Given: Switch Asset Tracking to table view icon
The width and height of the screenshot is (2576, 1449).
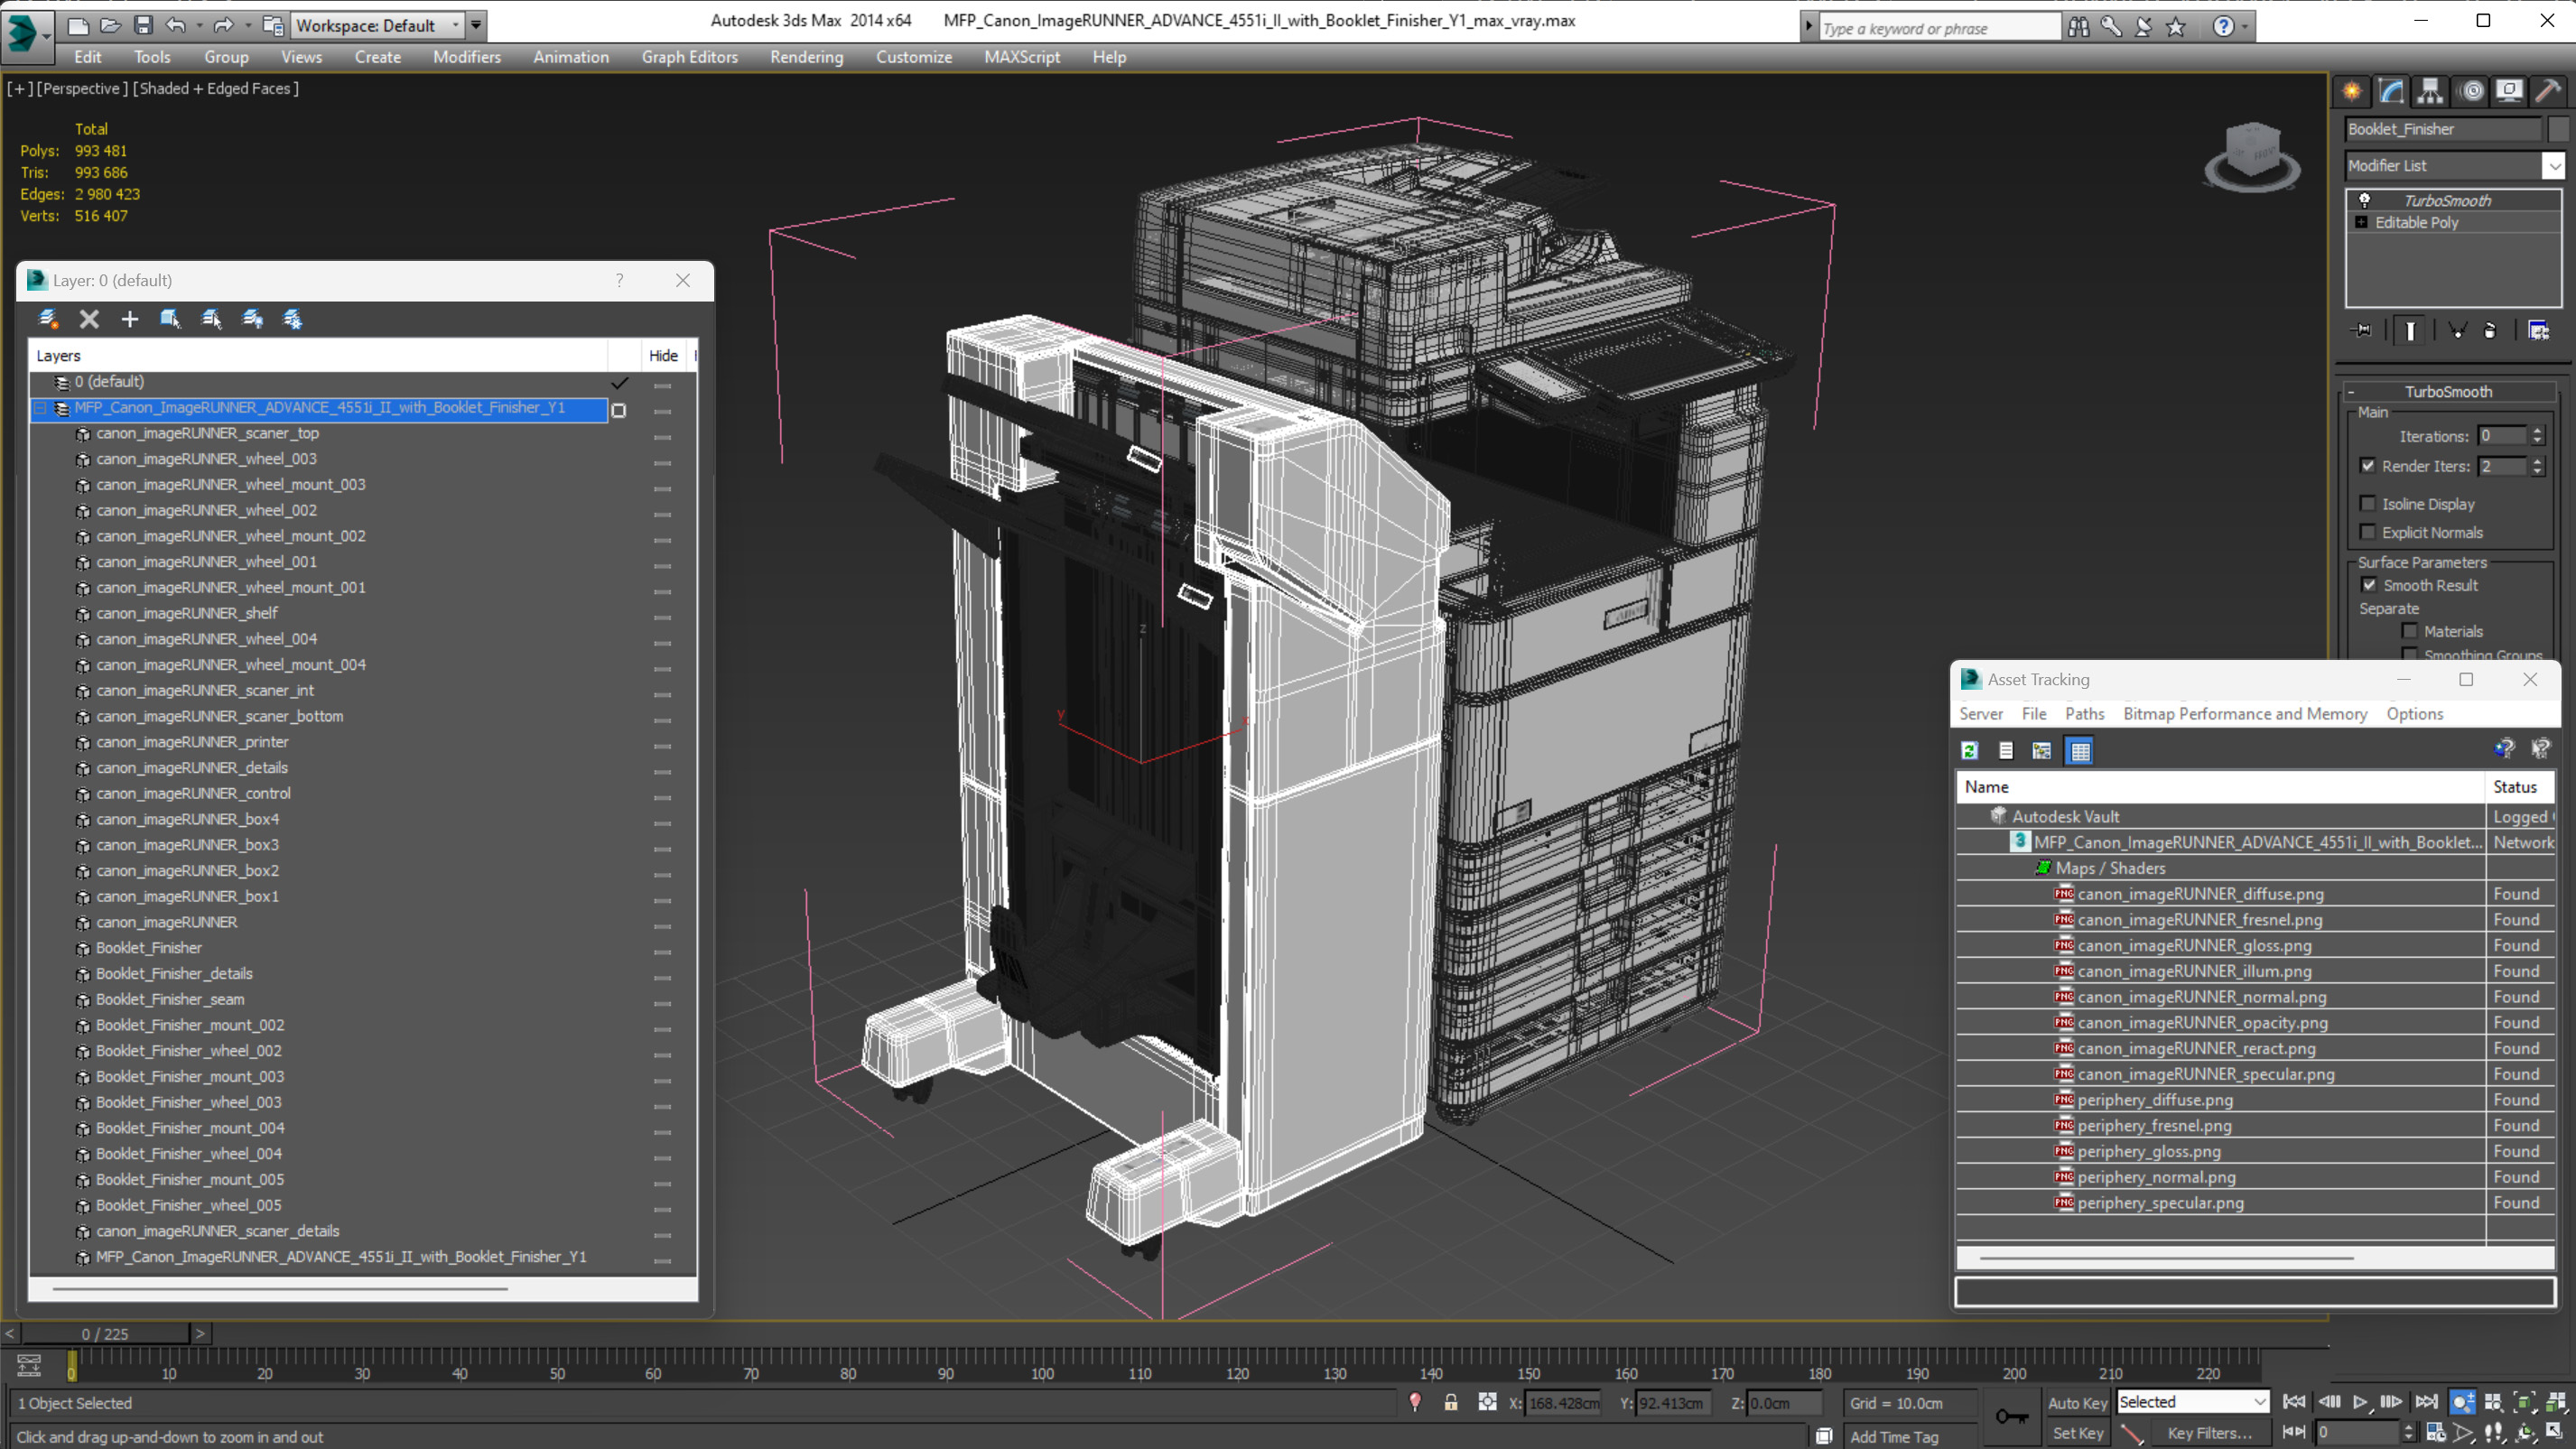Looking at the screenshot, I should coord(2080,750).
